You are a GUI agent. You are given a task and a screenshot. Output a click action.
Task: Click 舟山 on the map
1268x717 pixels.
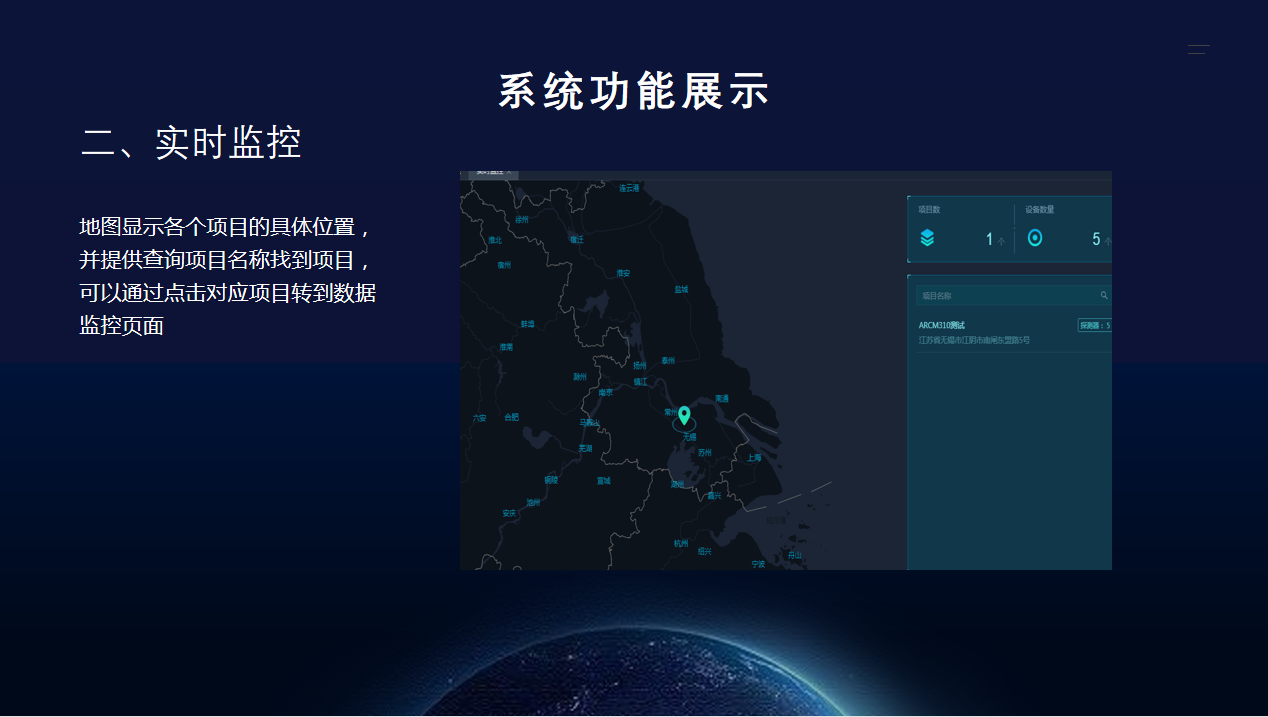click(794, 554)
